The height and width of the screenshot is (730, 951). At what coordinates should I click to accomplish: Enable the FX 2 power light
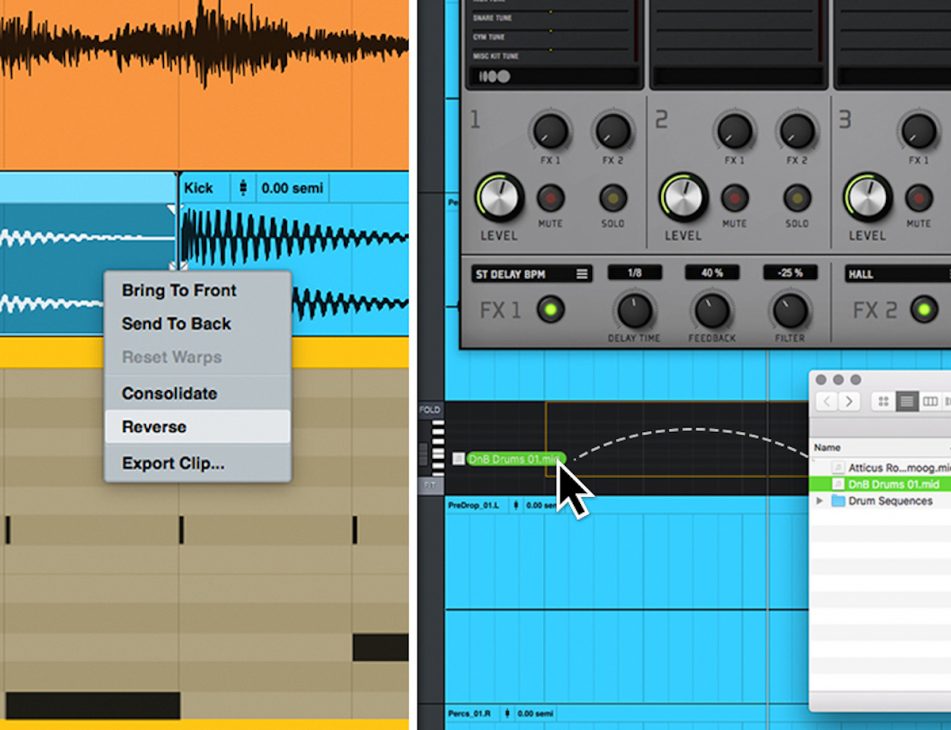(x=924, y=309)
